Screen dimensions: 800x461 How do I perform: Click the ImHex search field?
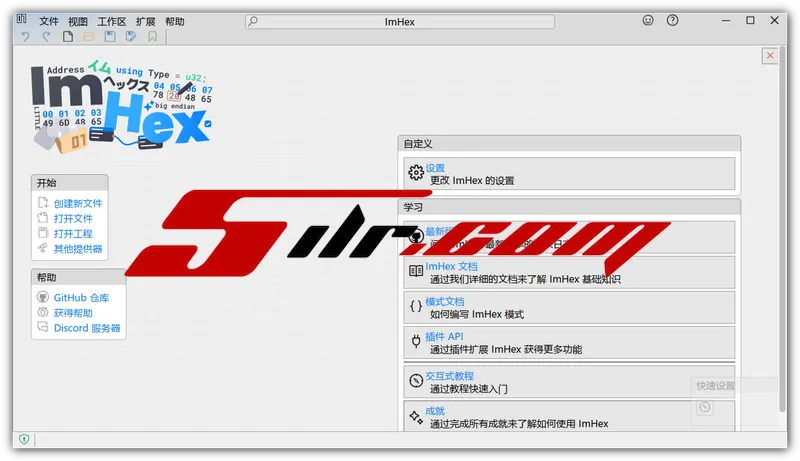click(x=400, y=21)
